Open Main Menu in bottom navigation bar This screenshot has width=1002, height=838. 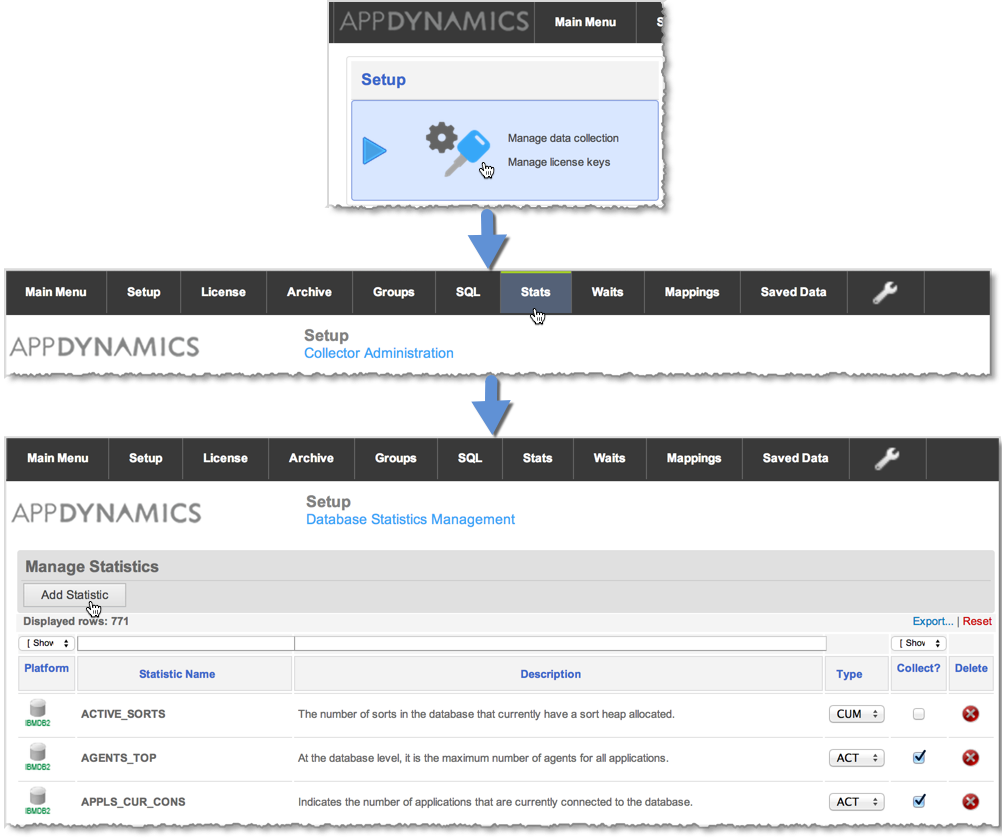click(x=58, y=458)
